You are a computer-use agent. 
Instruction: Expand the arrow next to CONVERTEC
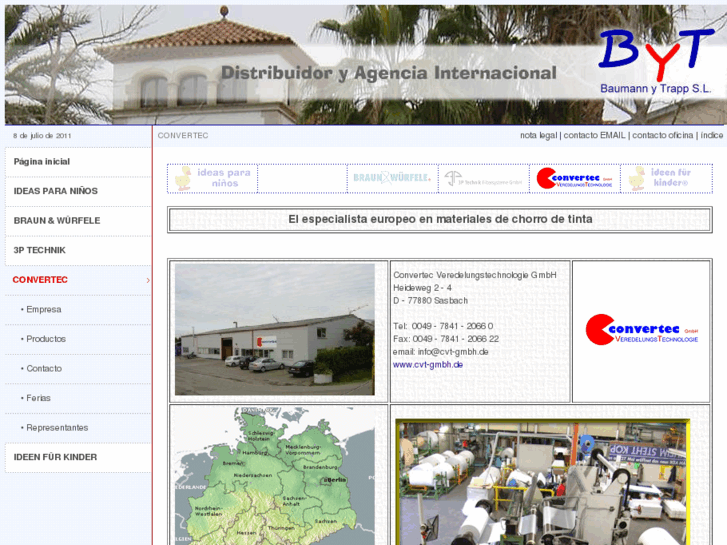click(148, 280)
